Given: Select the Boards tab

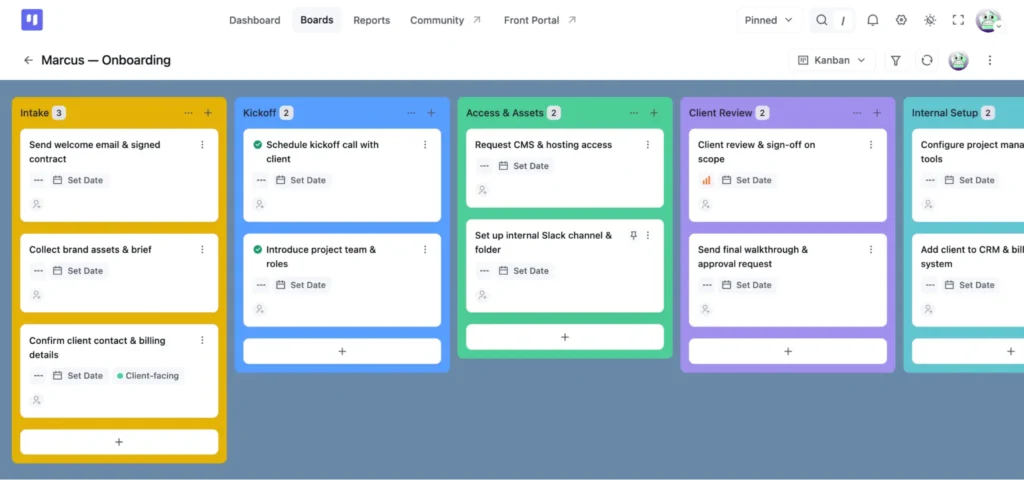Looking at the screenshot, I should (x=317, y=20).
